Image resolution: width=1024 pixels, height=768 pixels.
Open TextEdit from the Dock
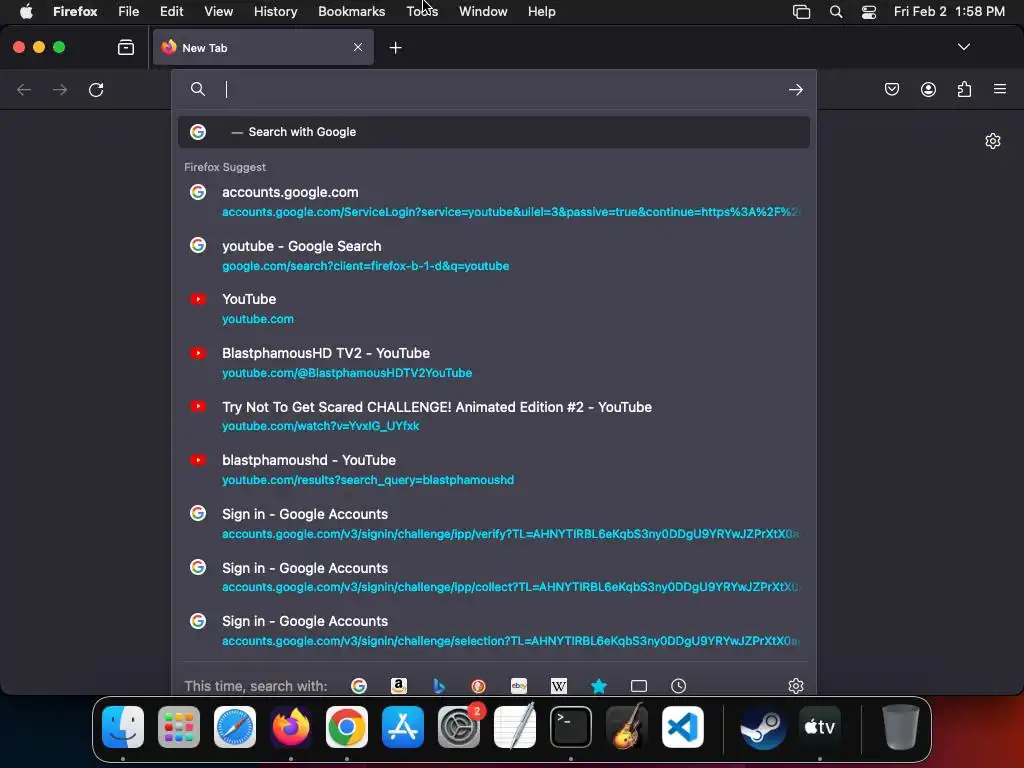pos(515,726)
